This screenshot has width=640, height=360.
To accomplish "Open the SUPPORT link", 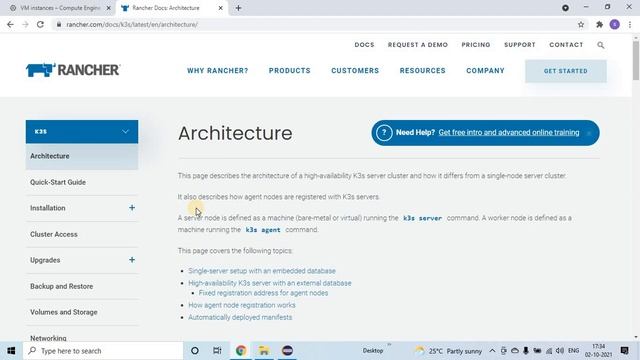I will 520,44.
